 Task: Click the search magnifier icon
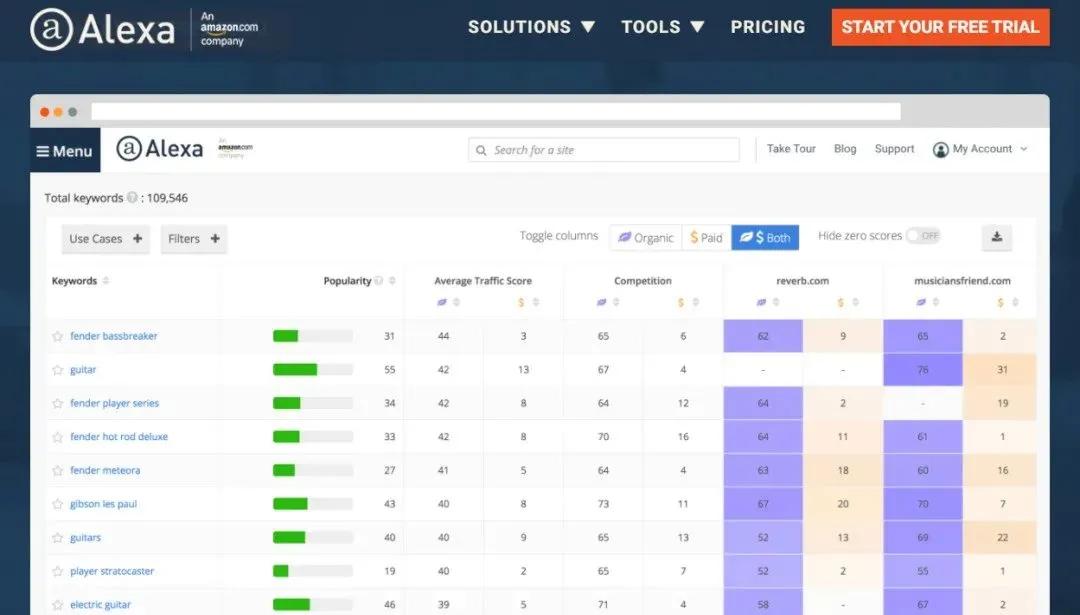[x=481, y=150]
